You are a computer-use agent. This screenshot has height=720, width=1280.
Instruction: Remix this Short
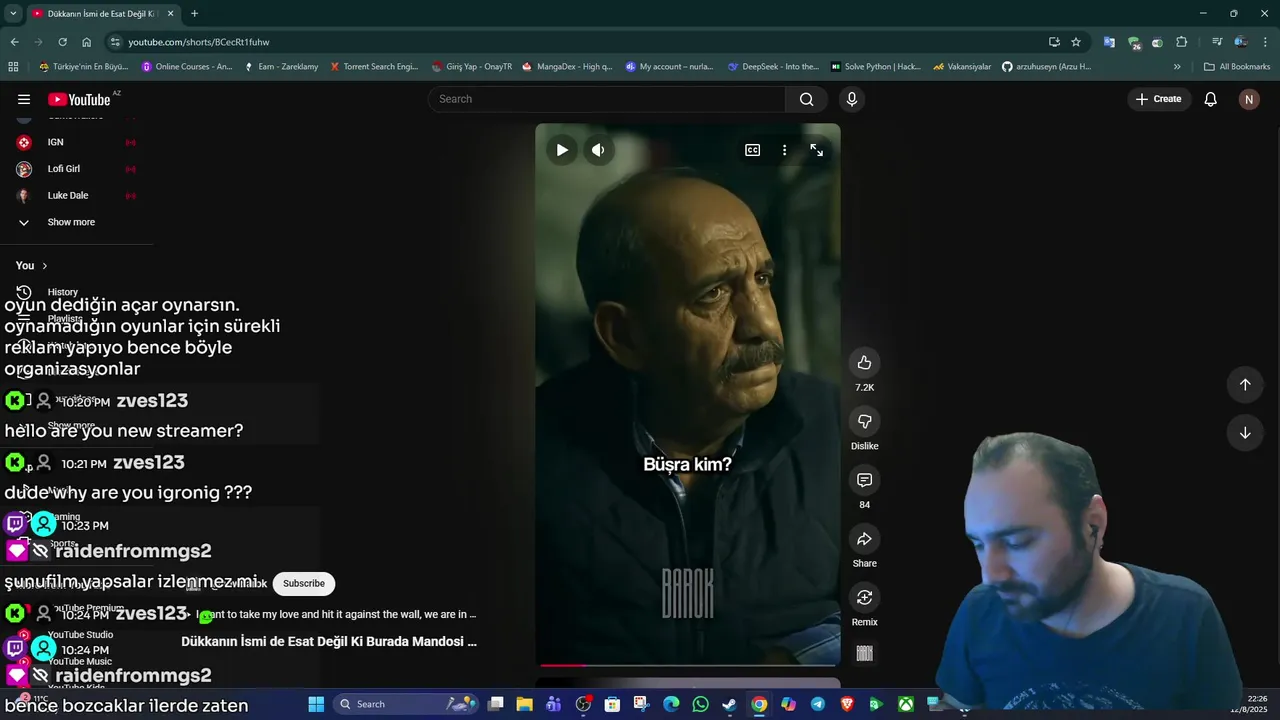[865, 598]
